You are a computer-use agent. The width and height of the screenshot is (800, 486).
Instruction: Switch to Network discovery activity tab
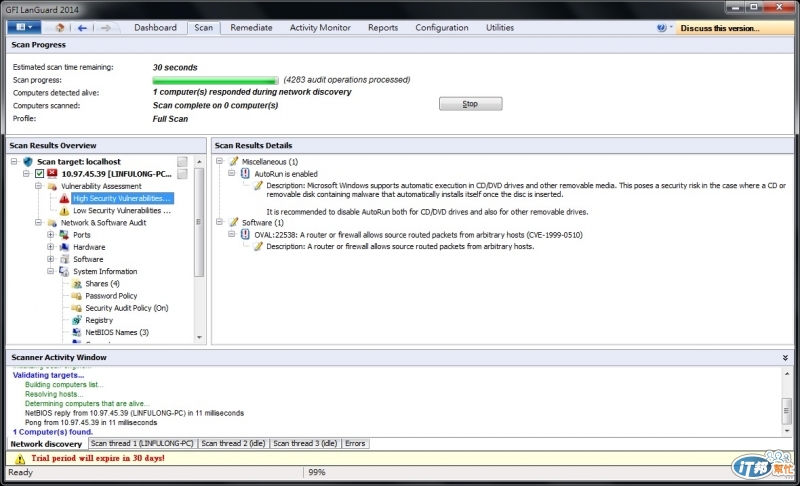46,444
